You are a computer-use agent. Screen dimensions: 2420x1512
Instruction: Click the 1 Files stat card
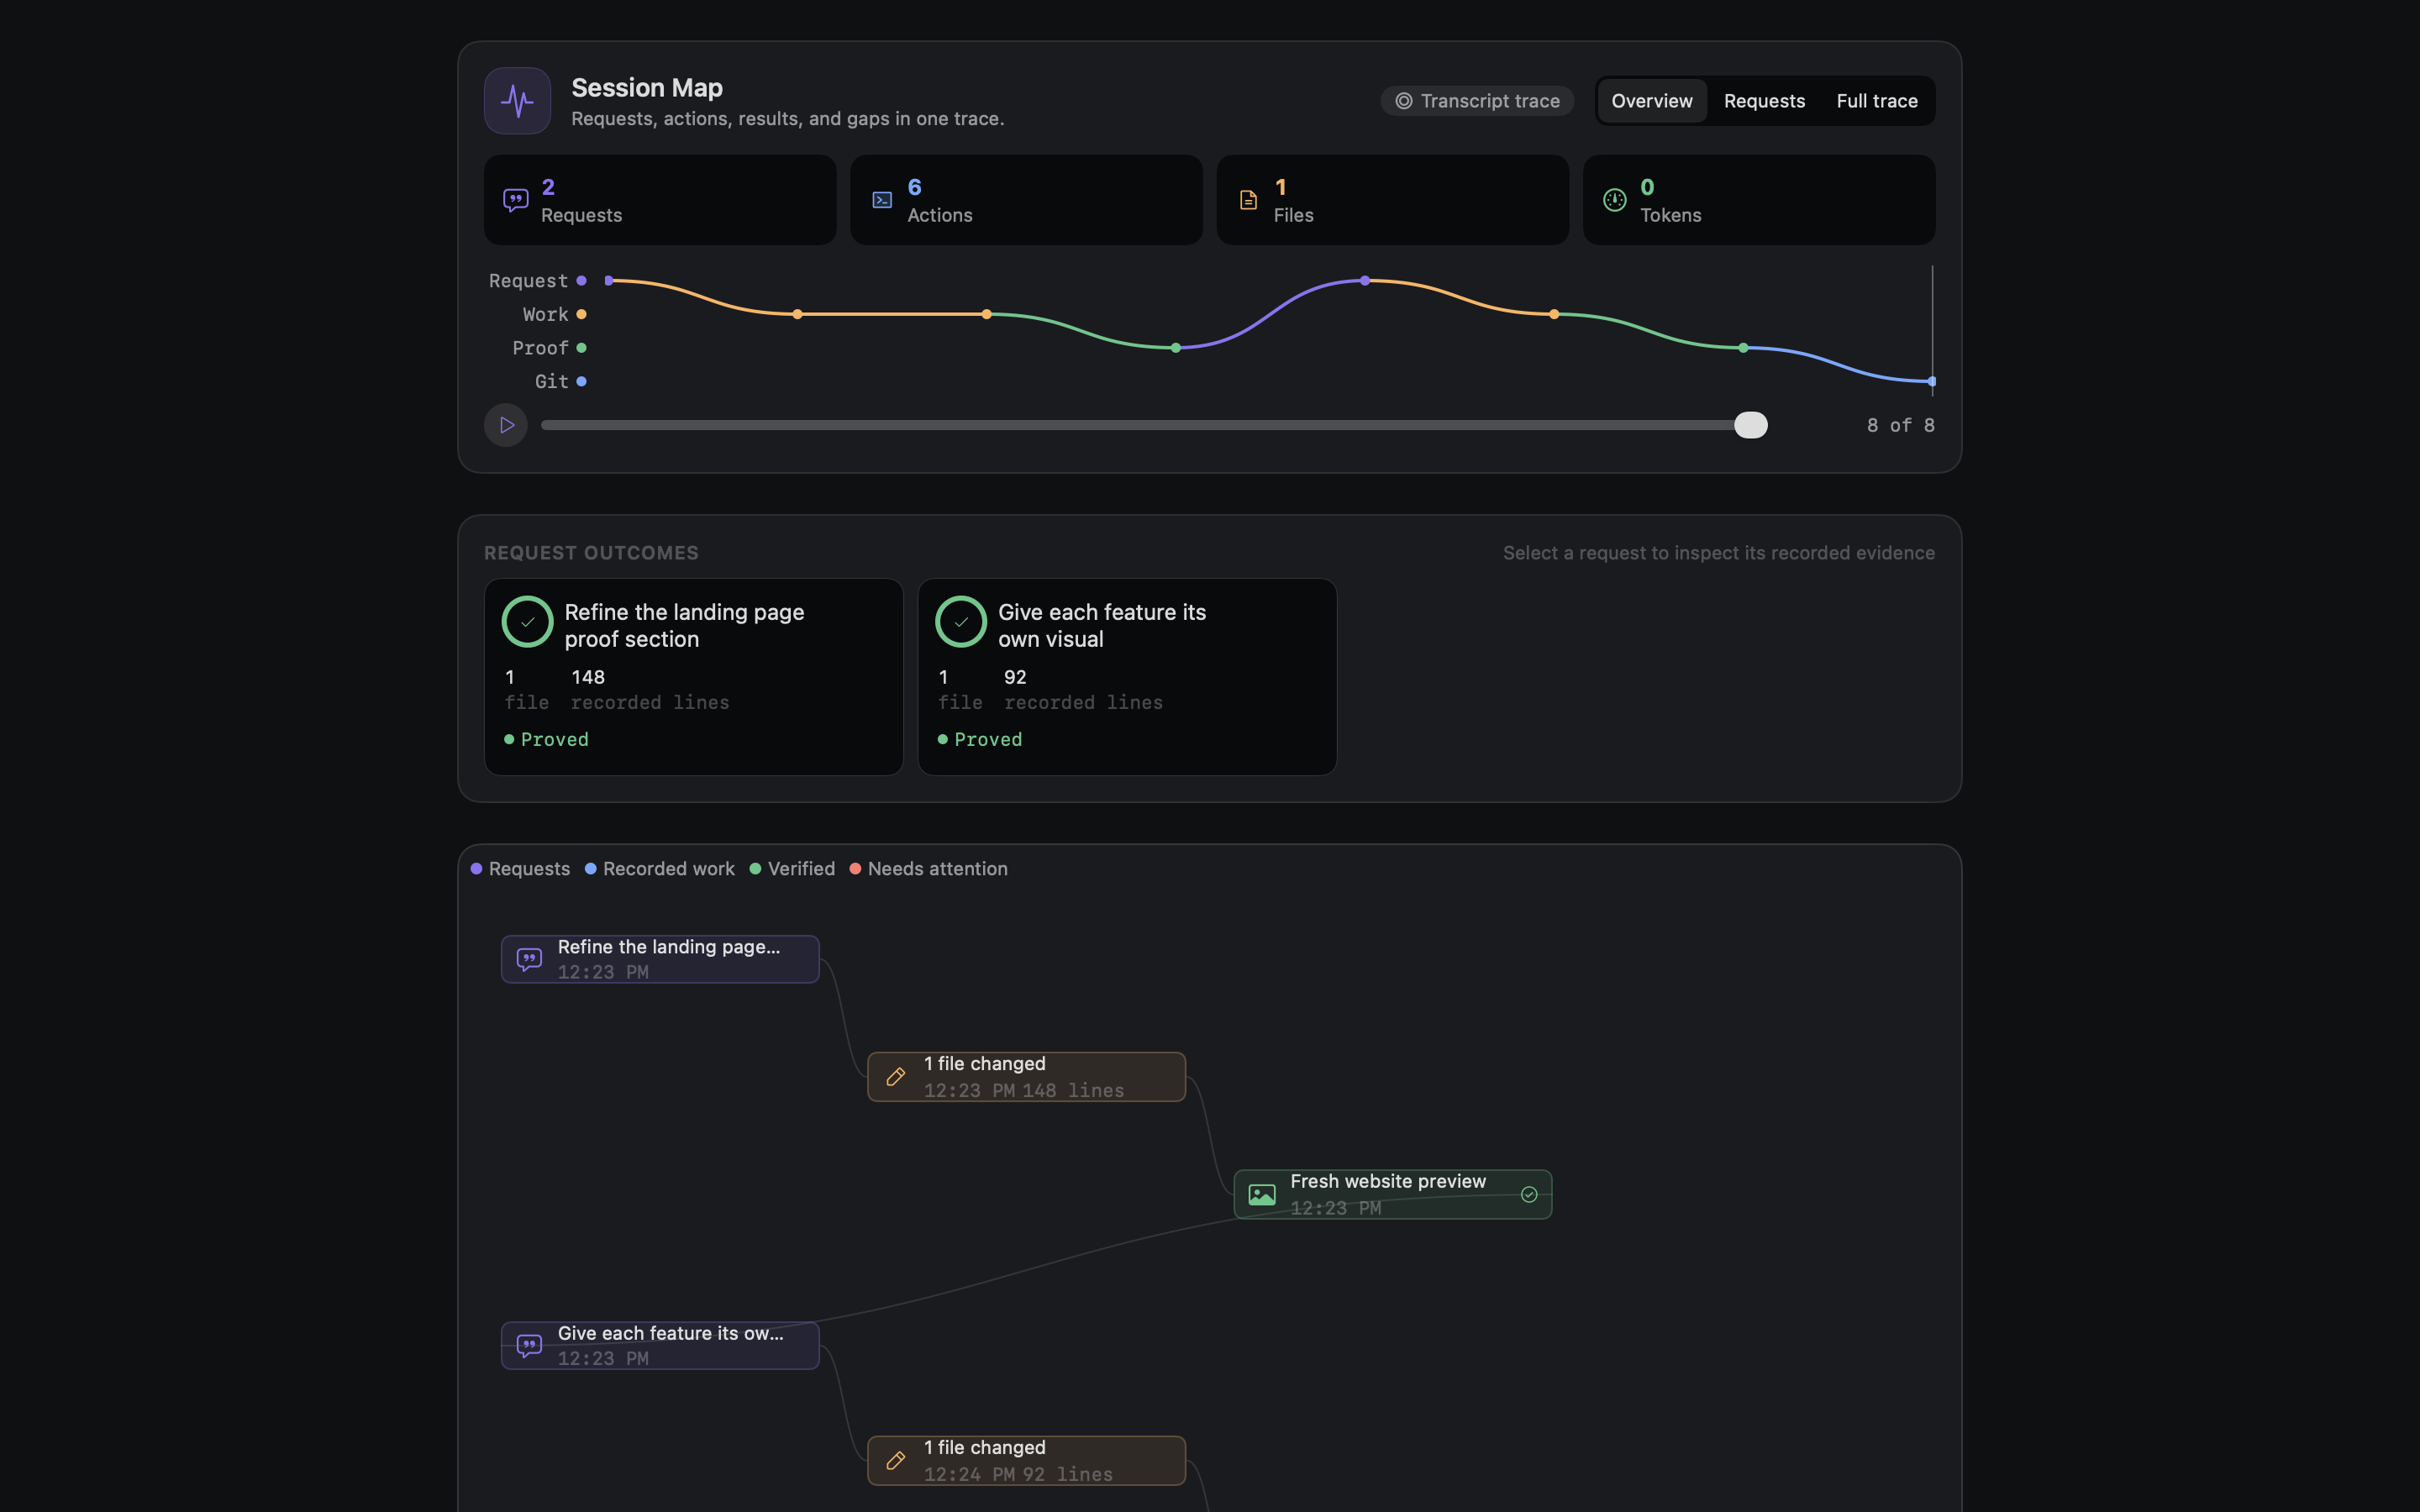tap(1393, 200)
